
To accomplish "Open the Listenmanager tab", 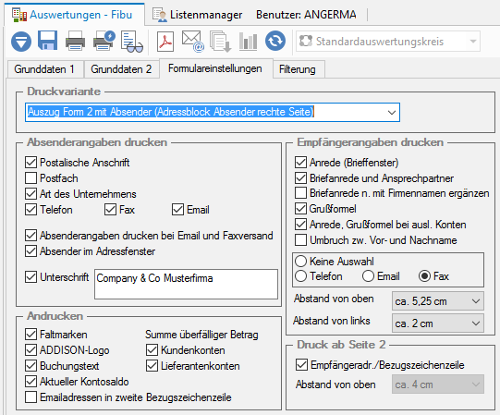I will click(x=197, y=15).
